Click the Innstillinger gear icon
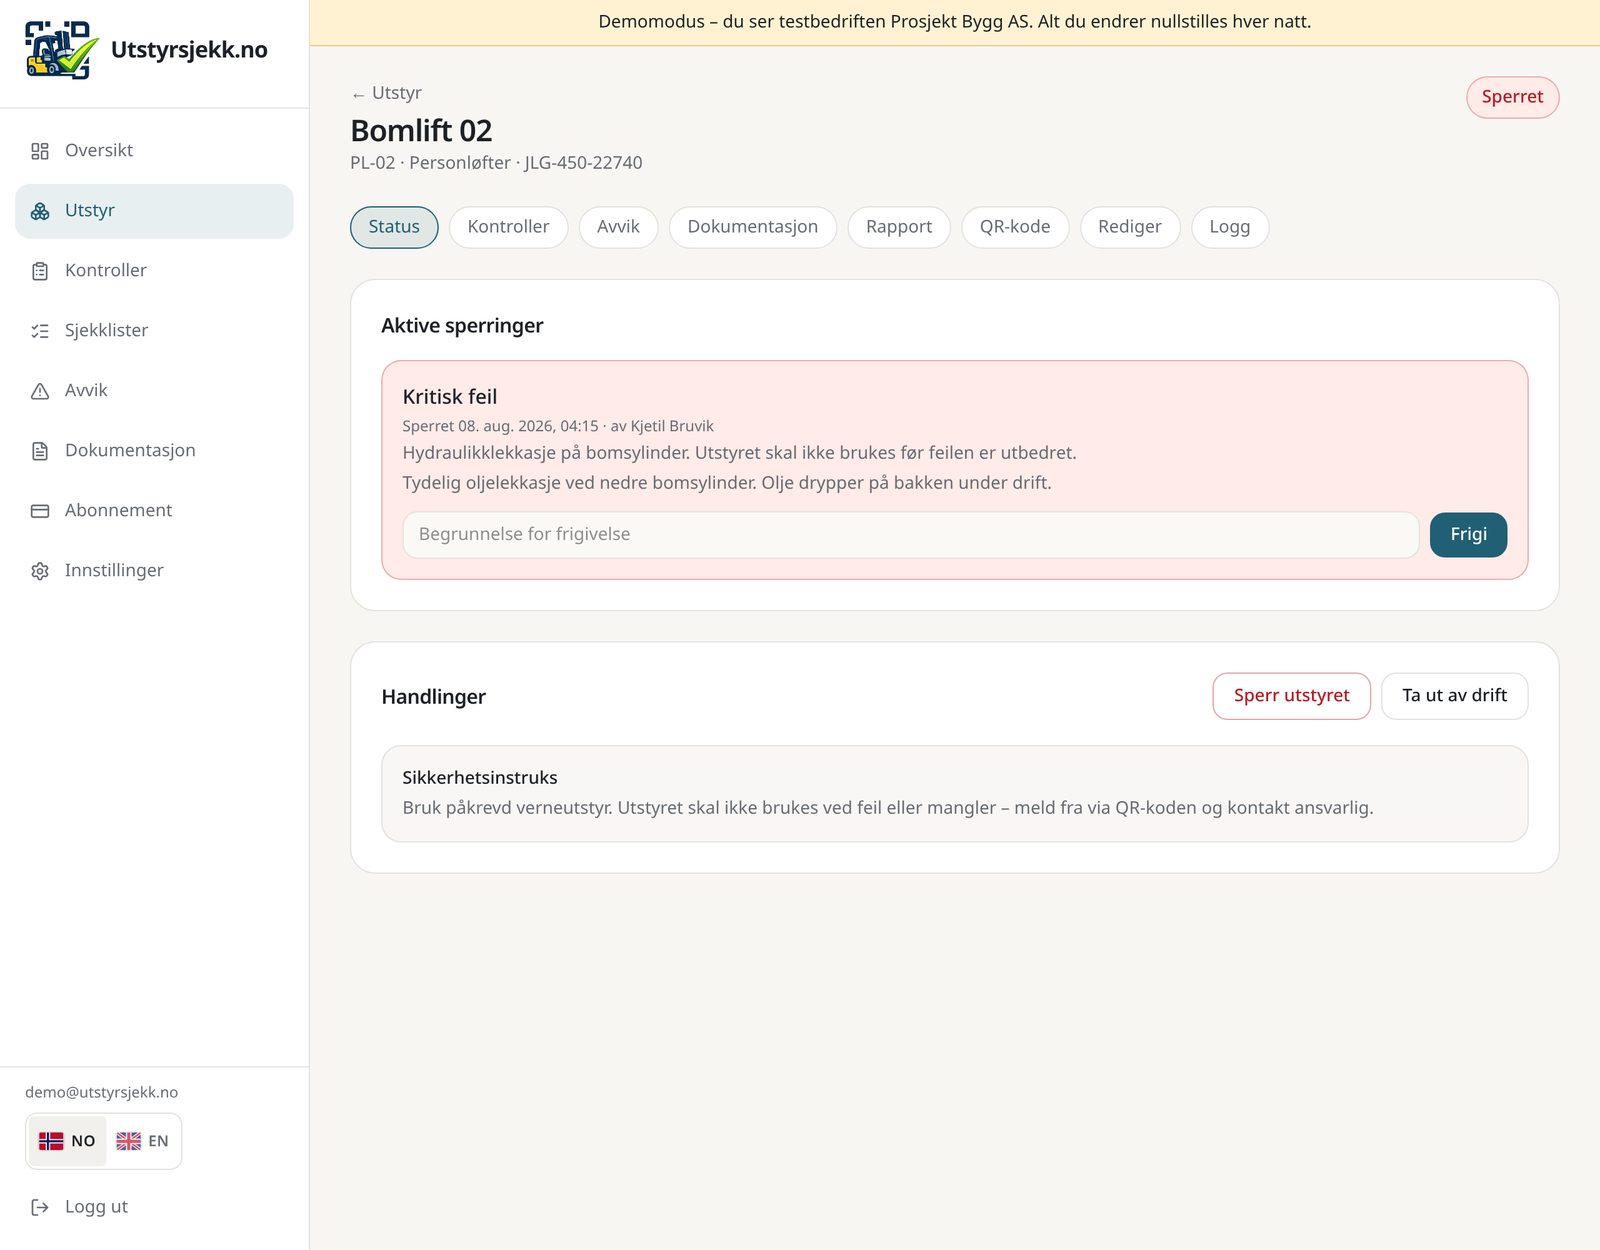 coord(40,571)
